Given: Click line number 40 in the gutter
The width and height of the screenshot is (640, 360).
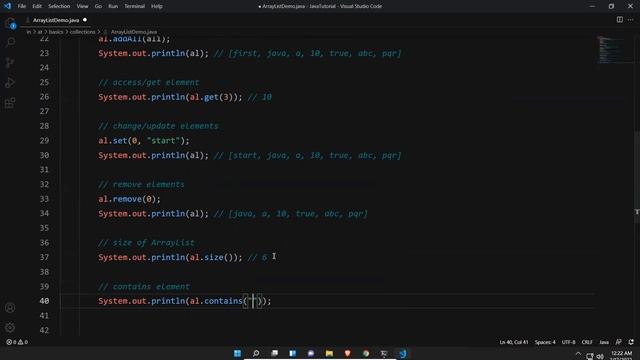Looking at the screenshot, I should [44, 301].
